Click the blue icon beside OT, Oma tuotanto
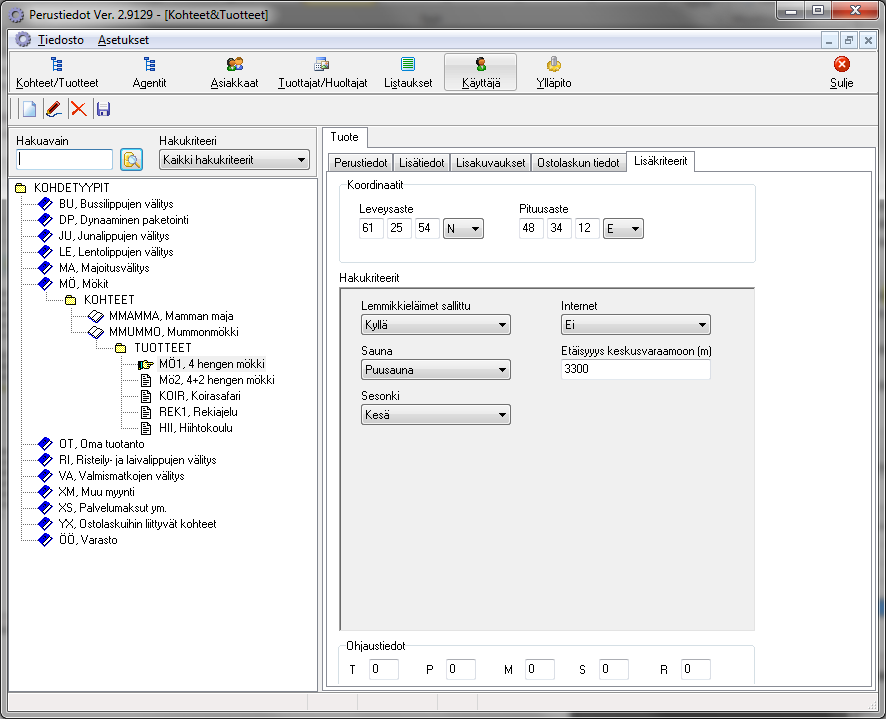The height and width of the screenshot is (719, 886). [45, 444]
